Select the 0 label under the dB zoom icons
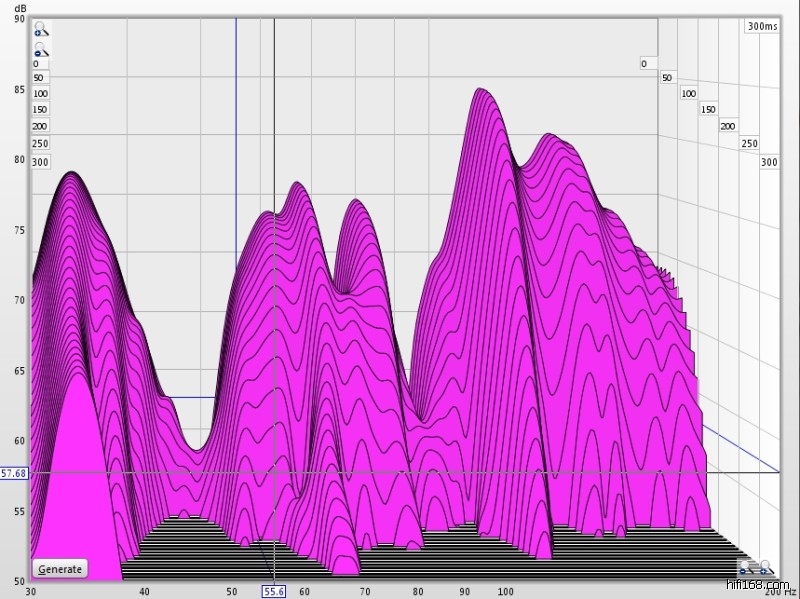800x599 pixels. click(36, 63)
